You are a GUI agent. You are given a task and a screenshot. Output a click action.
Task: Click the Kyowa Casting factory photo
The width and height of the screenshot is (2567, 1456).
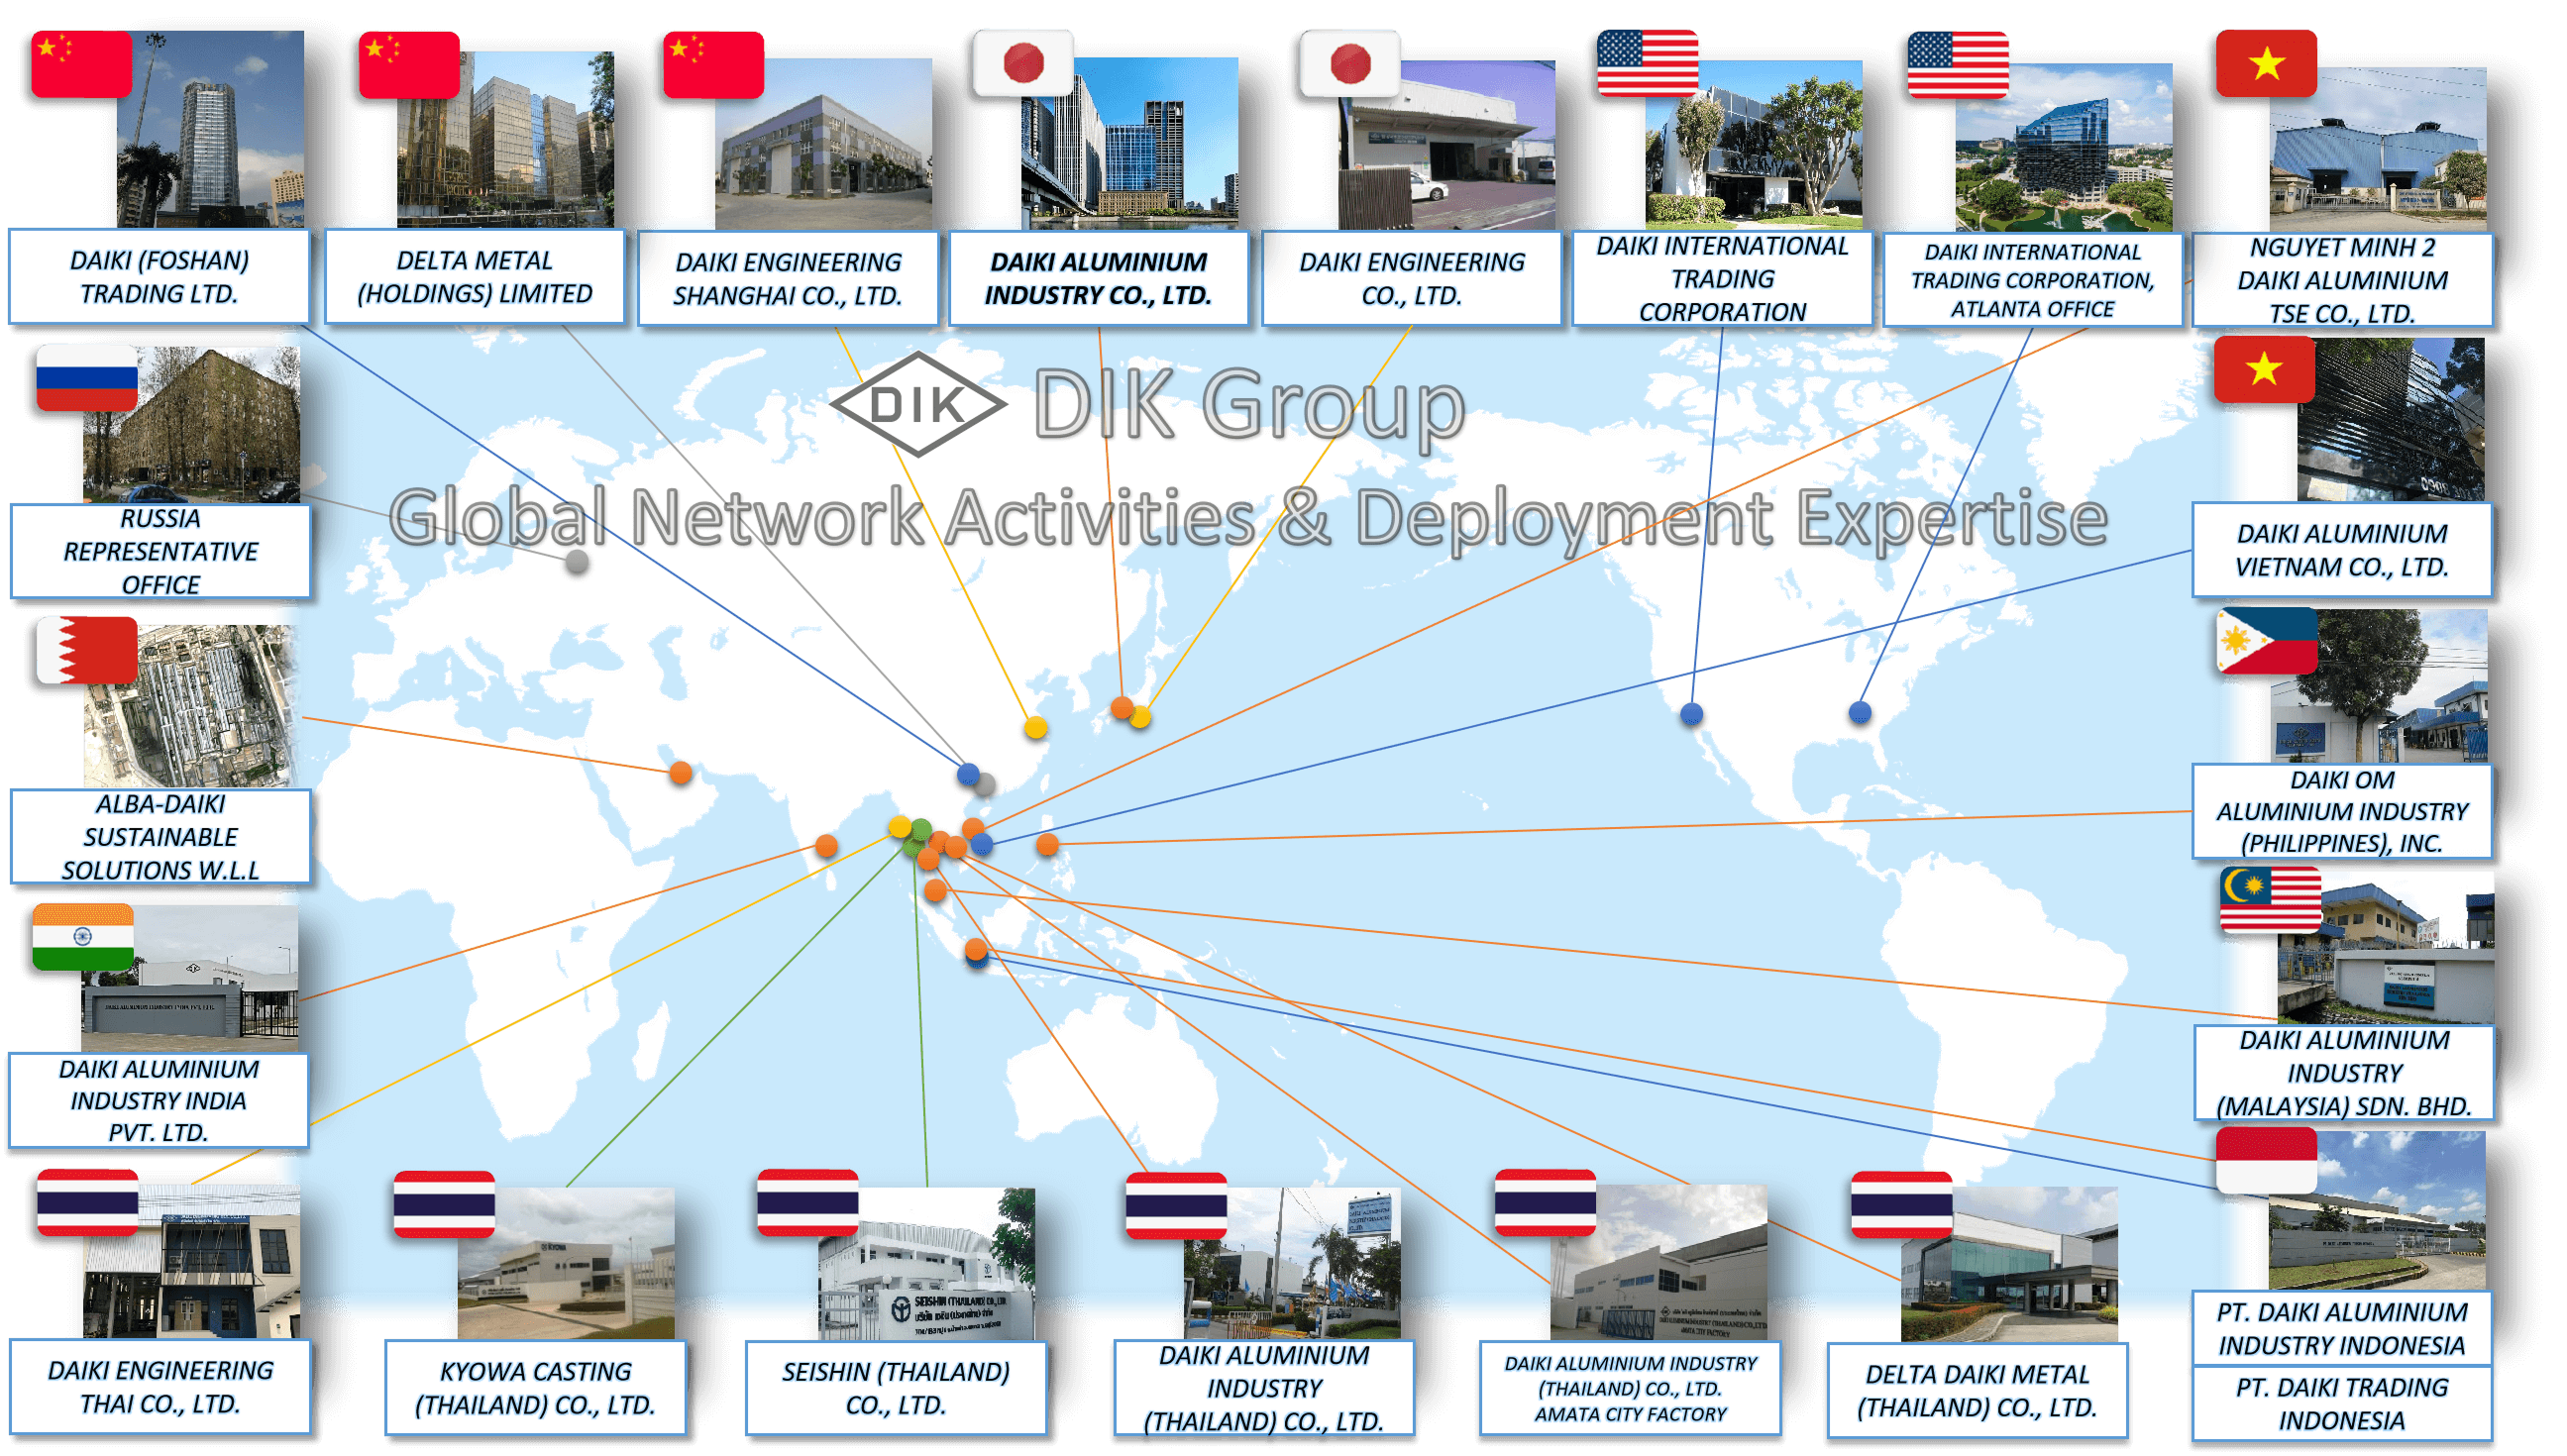click(566, 1264)
